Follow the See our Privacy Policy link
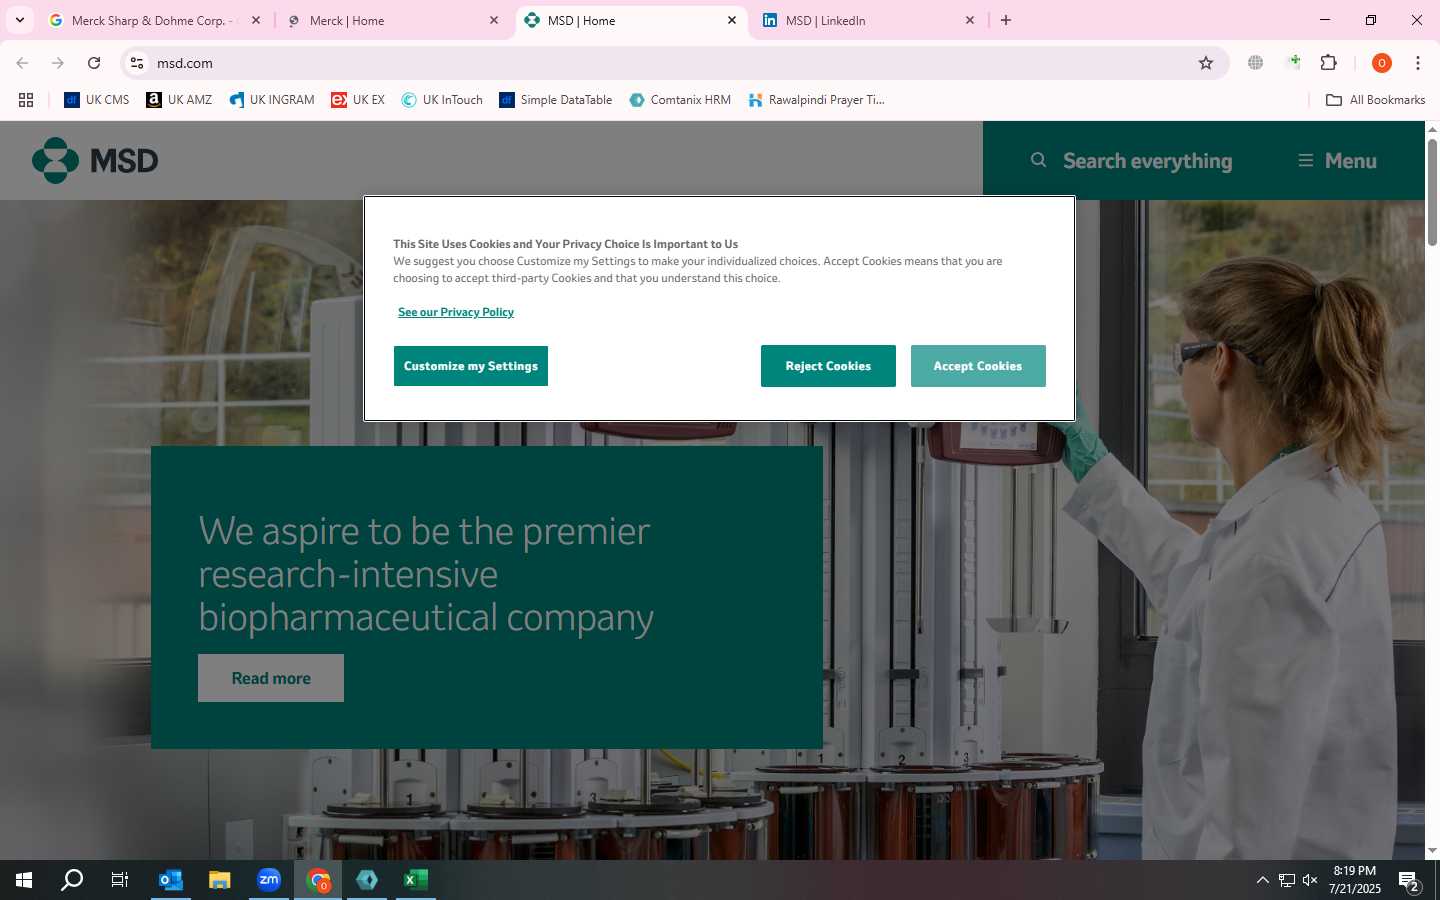 pyautogui.click(x=456, y=312)
